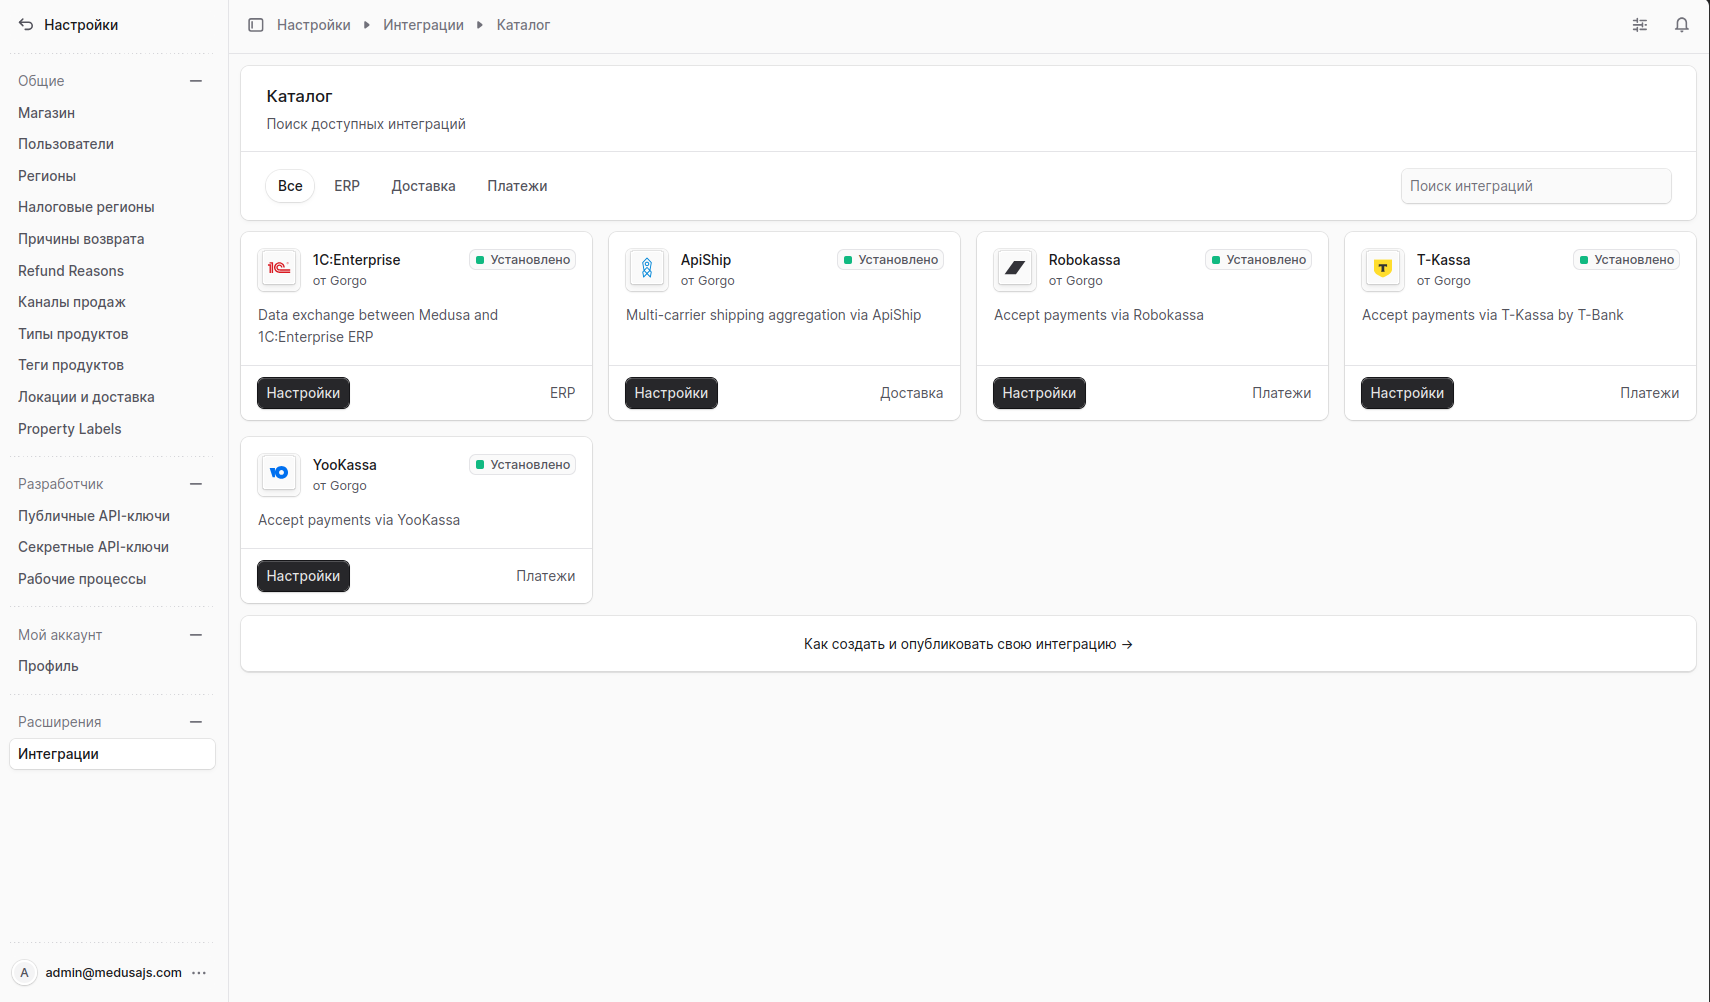Click the YooKassa card title
The image size is (1710, 1002).
(344, 465)
